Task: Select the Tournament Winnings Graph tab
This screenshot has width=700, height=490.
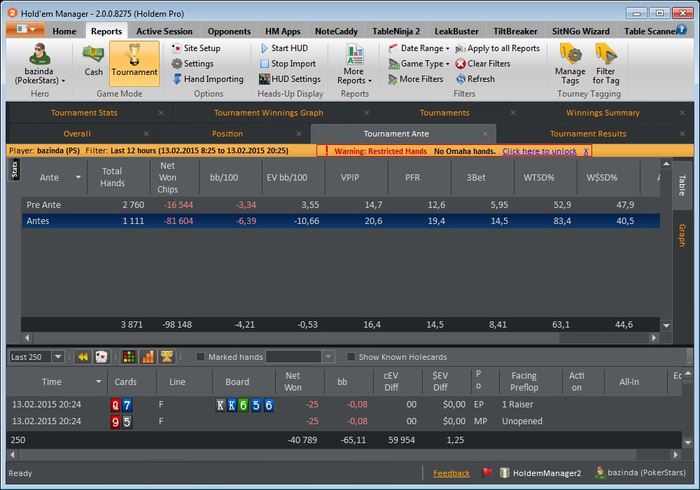Action: (x=268, y=113)
